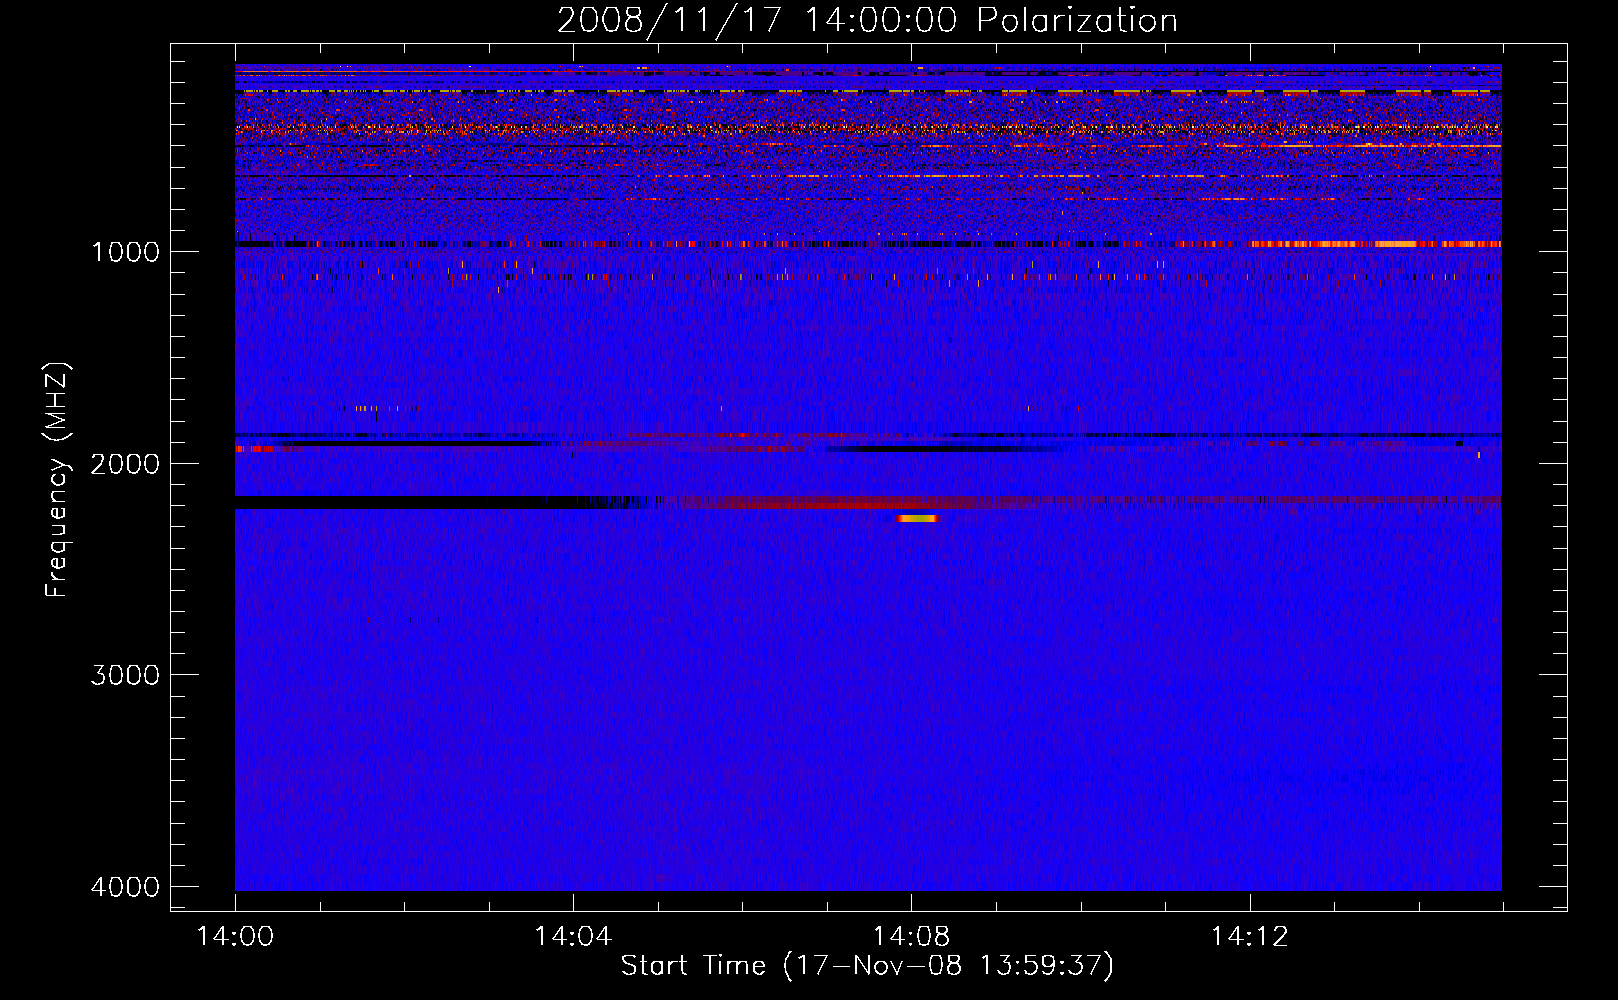
Task: Click the 14:12 time tick label
Action: coord(1249,937)
